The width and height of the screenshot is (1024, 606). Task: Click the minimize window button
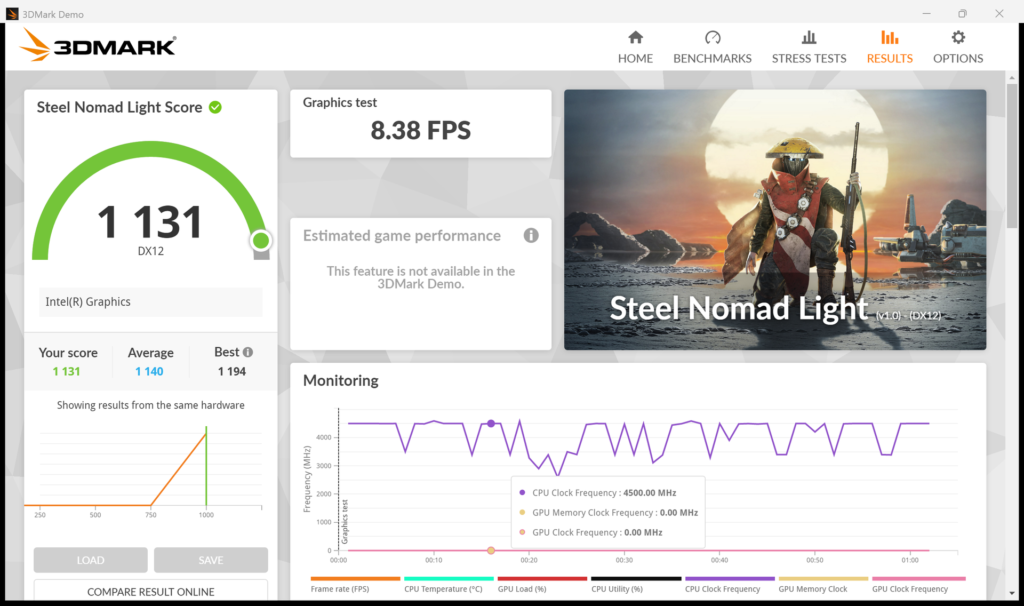(926, 14)
